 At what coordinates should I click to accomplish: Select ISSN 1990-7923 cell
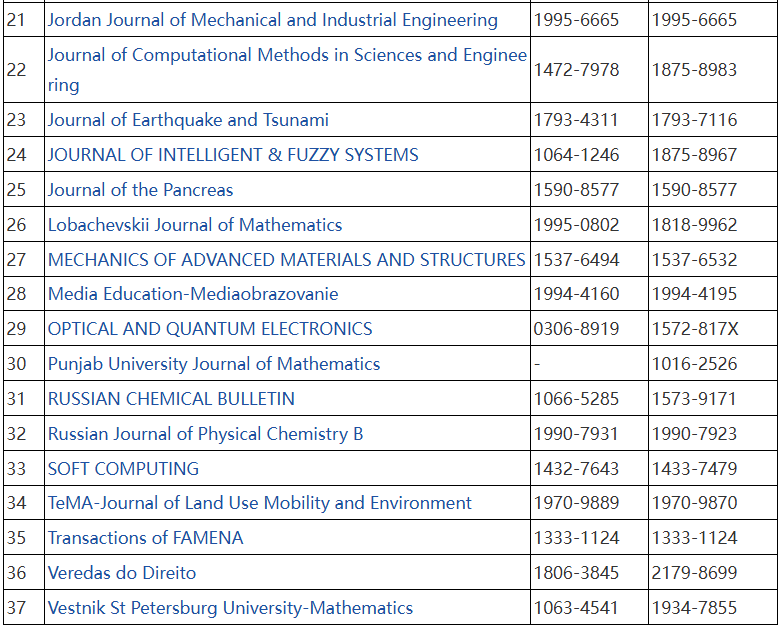[x=713, y=433]
